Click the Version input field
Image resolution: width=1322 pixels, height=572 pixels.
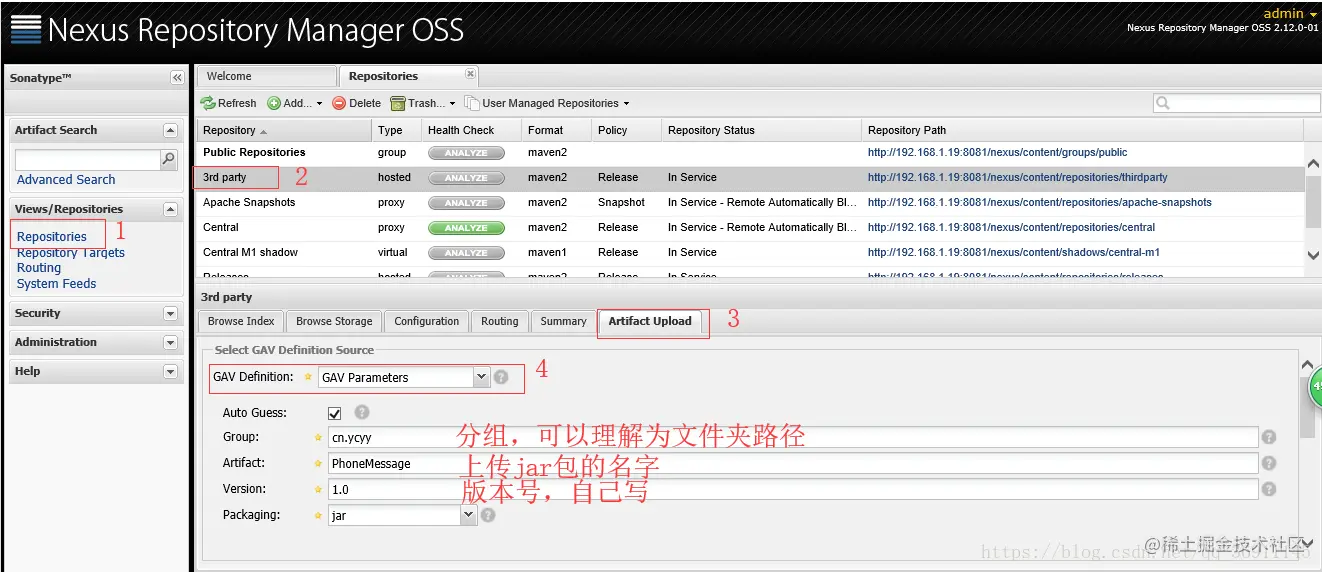[792, 490]
